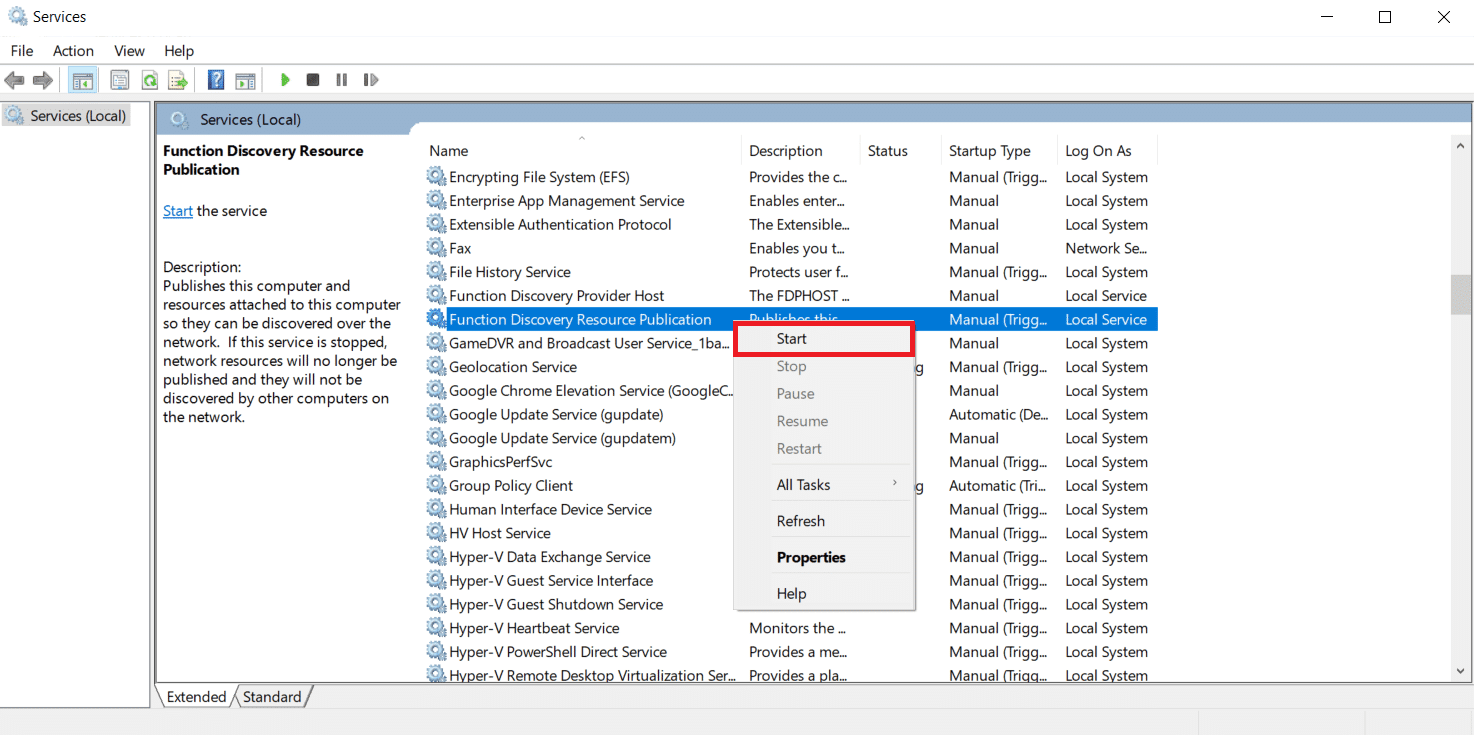Select Services (Local) in the console tree
The image size is (1474, 735).
tap(77, 116)
